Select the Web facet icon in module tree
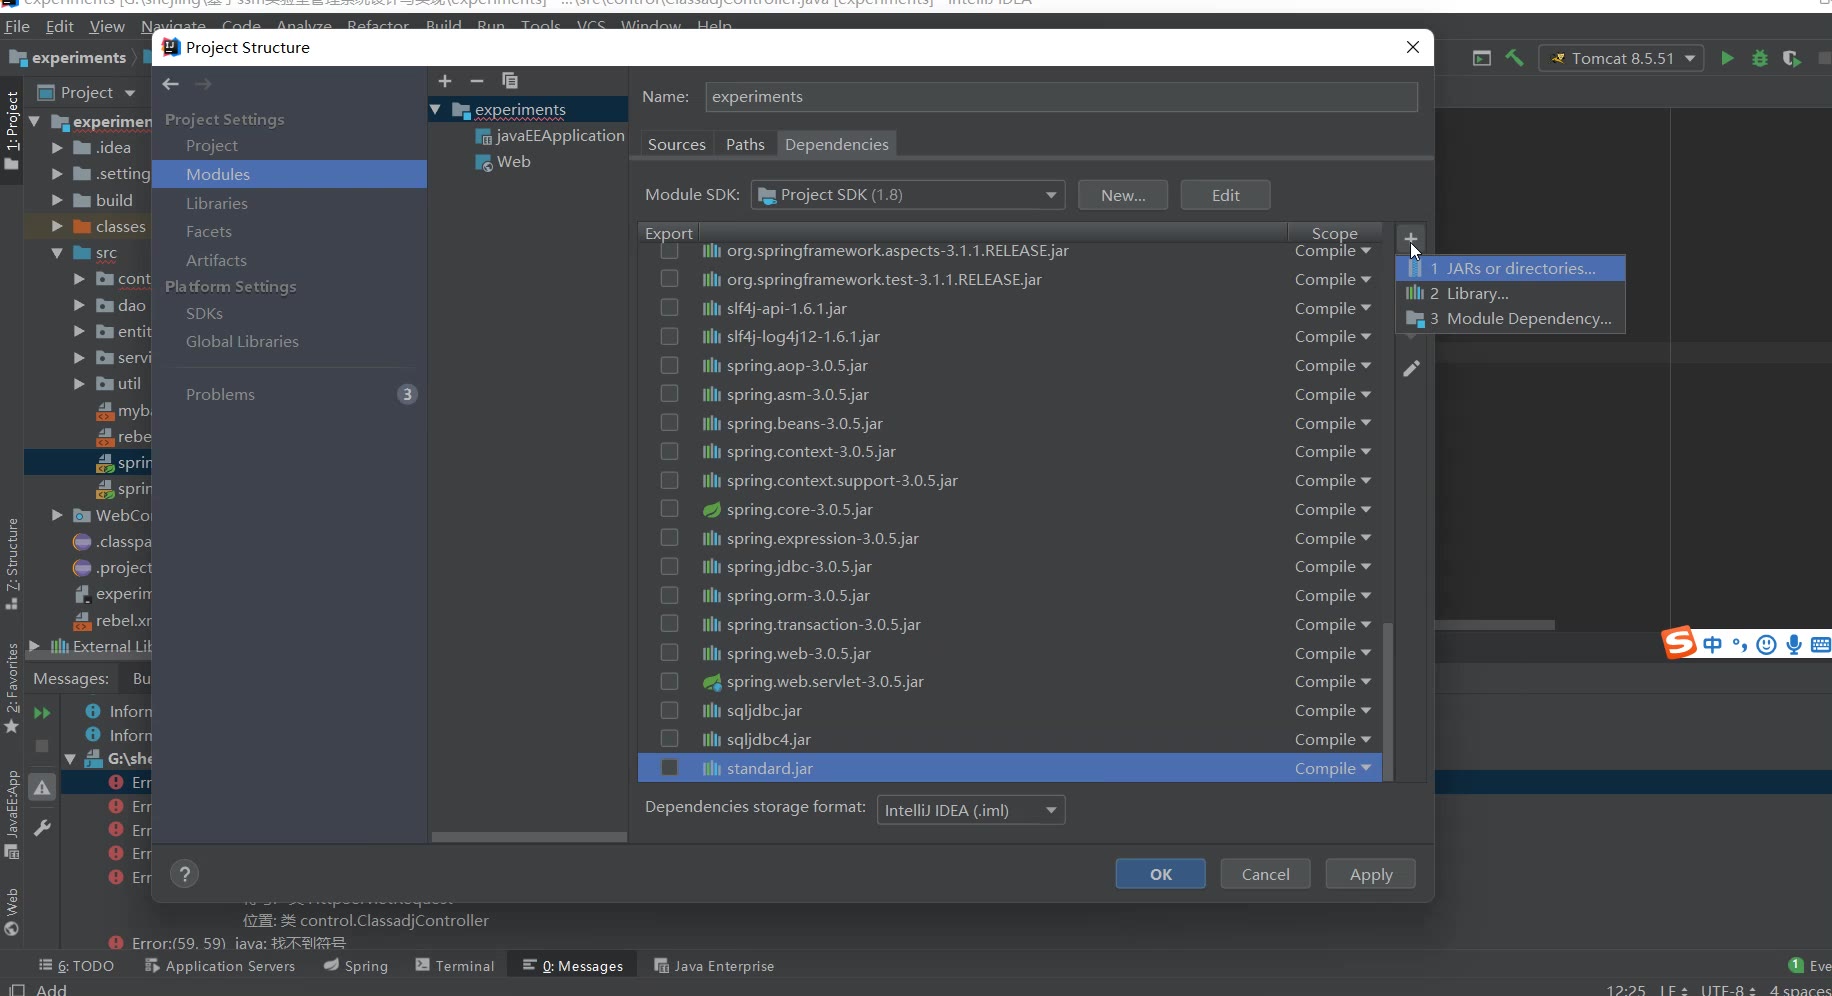The height and width of the screenshot is (996, 1832). click(x=484, y=162)
